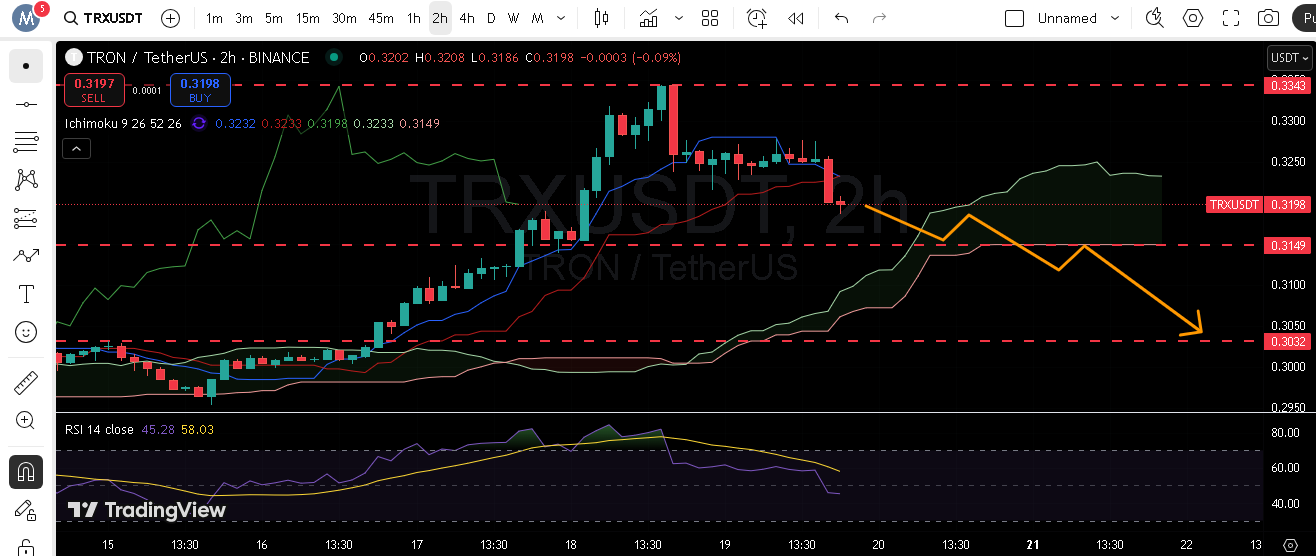The width and height of the screenshot is (1316, 556).
Task: Toggle lock all drawings icon
Action: [x=26, y=546]
